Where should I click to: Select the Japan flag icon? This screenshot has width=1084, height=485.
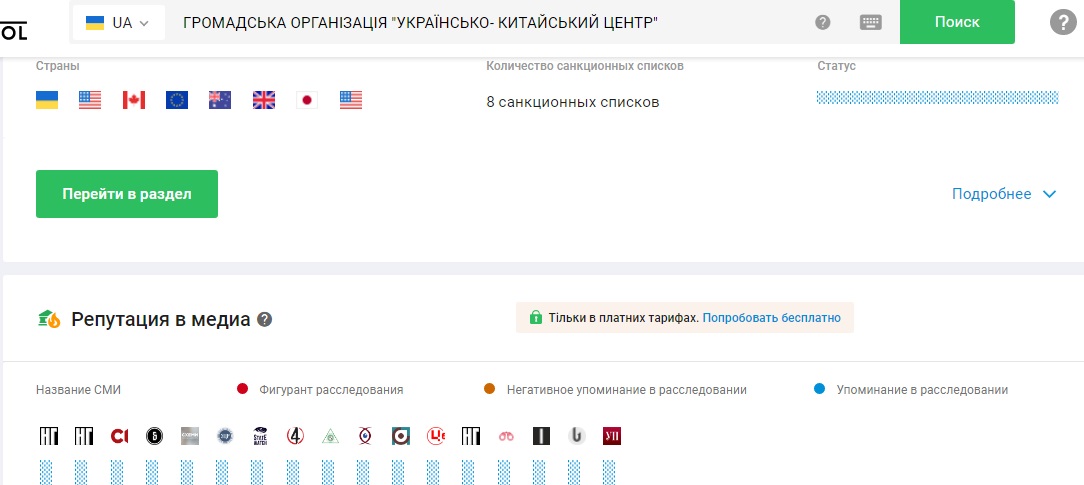pos(307,100)
